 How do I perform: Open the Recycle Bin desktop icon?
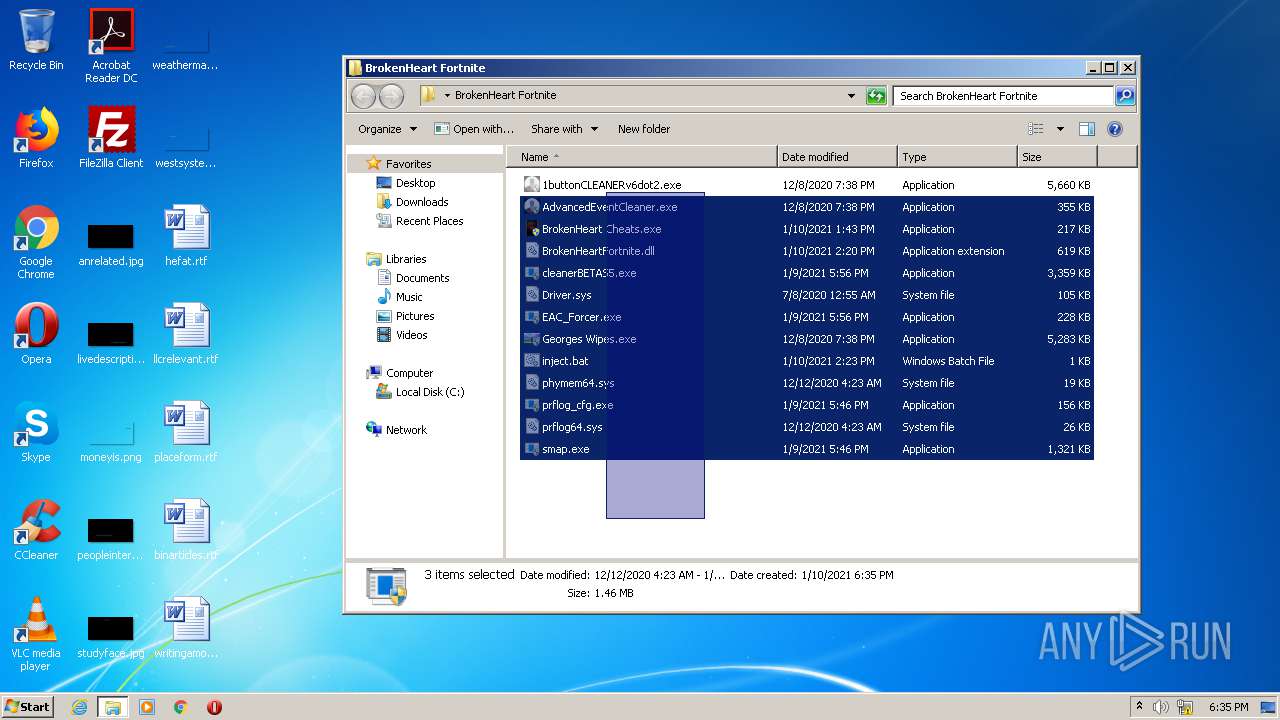(x=36, y=40)
